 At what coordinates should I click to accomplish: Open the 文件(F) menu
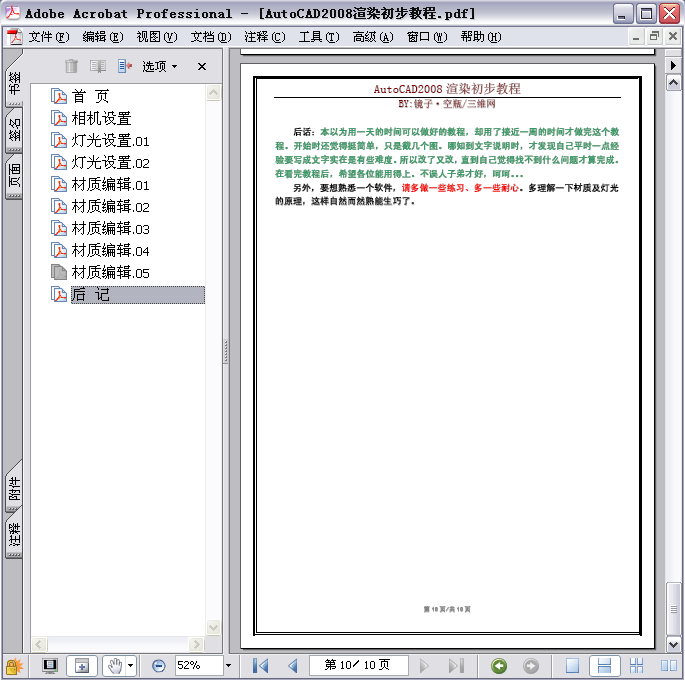click(x=48, y=37)
